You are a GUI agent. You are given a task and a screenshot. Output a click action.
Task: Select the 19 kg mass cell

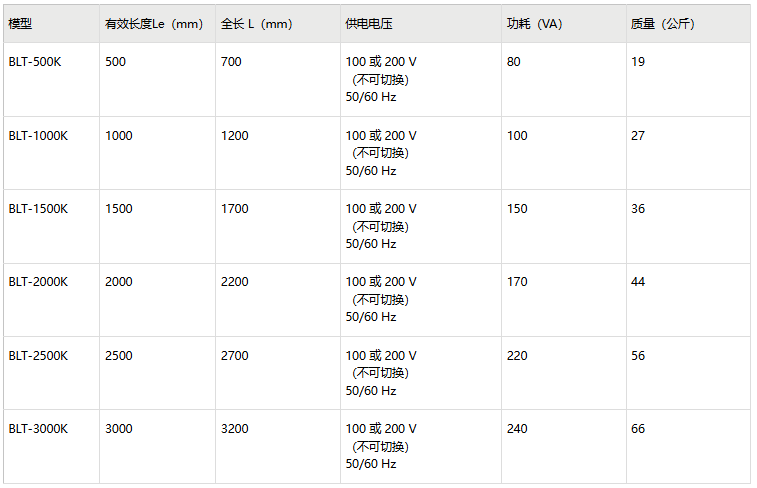[x=638, y=62]
